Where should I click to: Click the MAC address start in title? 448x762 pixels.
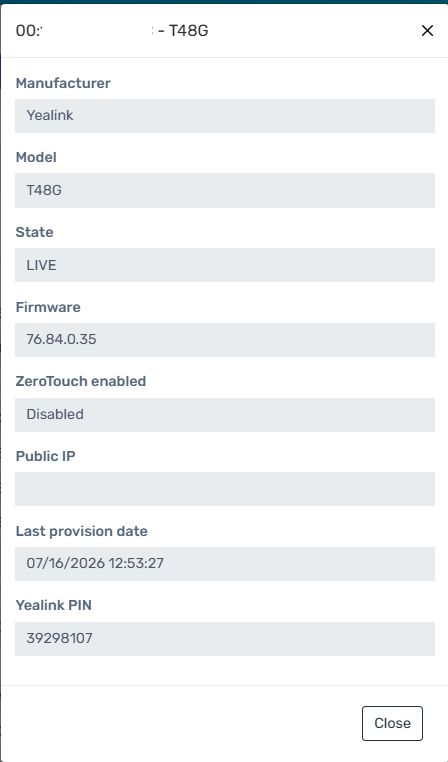[x=28, y=31]
